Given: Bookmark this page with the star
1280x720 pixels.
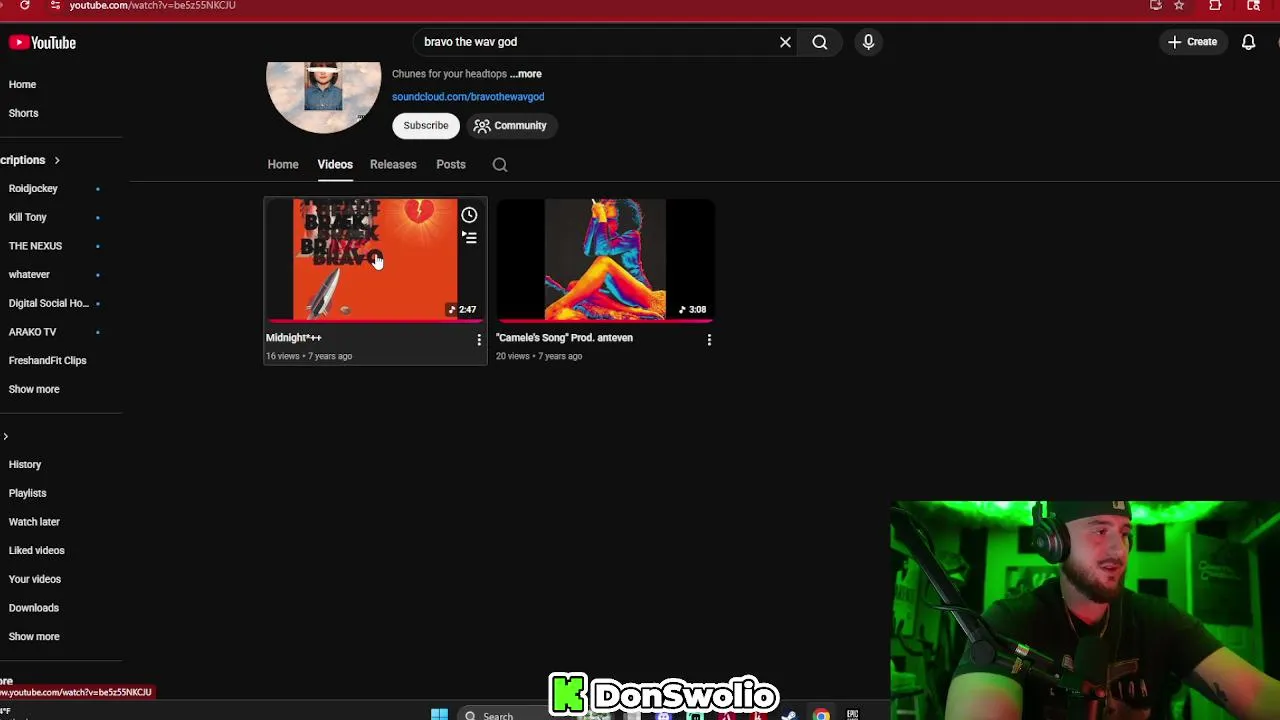Looking at the screenshot, I should pos(1179,5).
